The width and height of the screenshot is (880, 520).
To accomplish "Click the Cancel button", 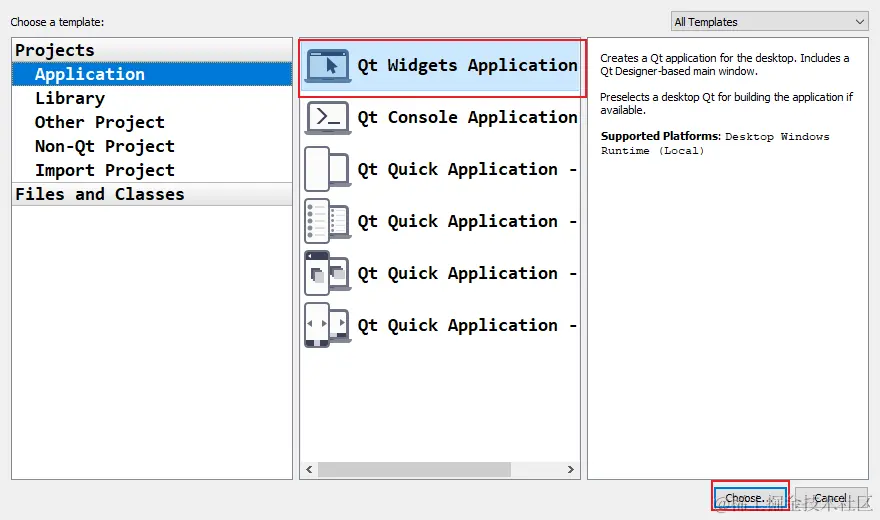I will tap(831, 498).
